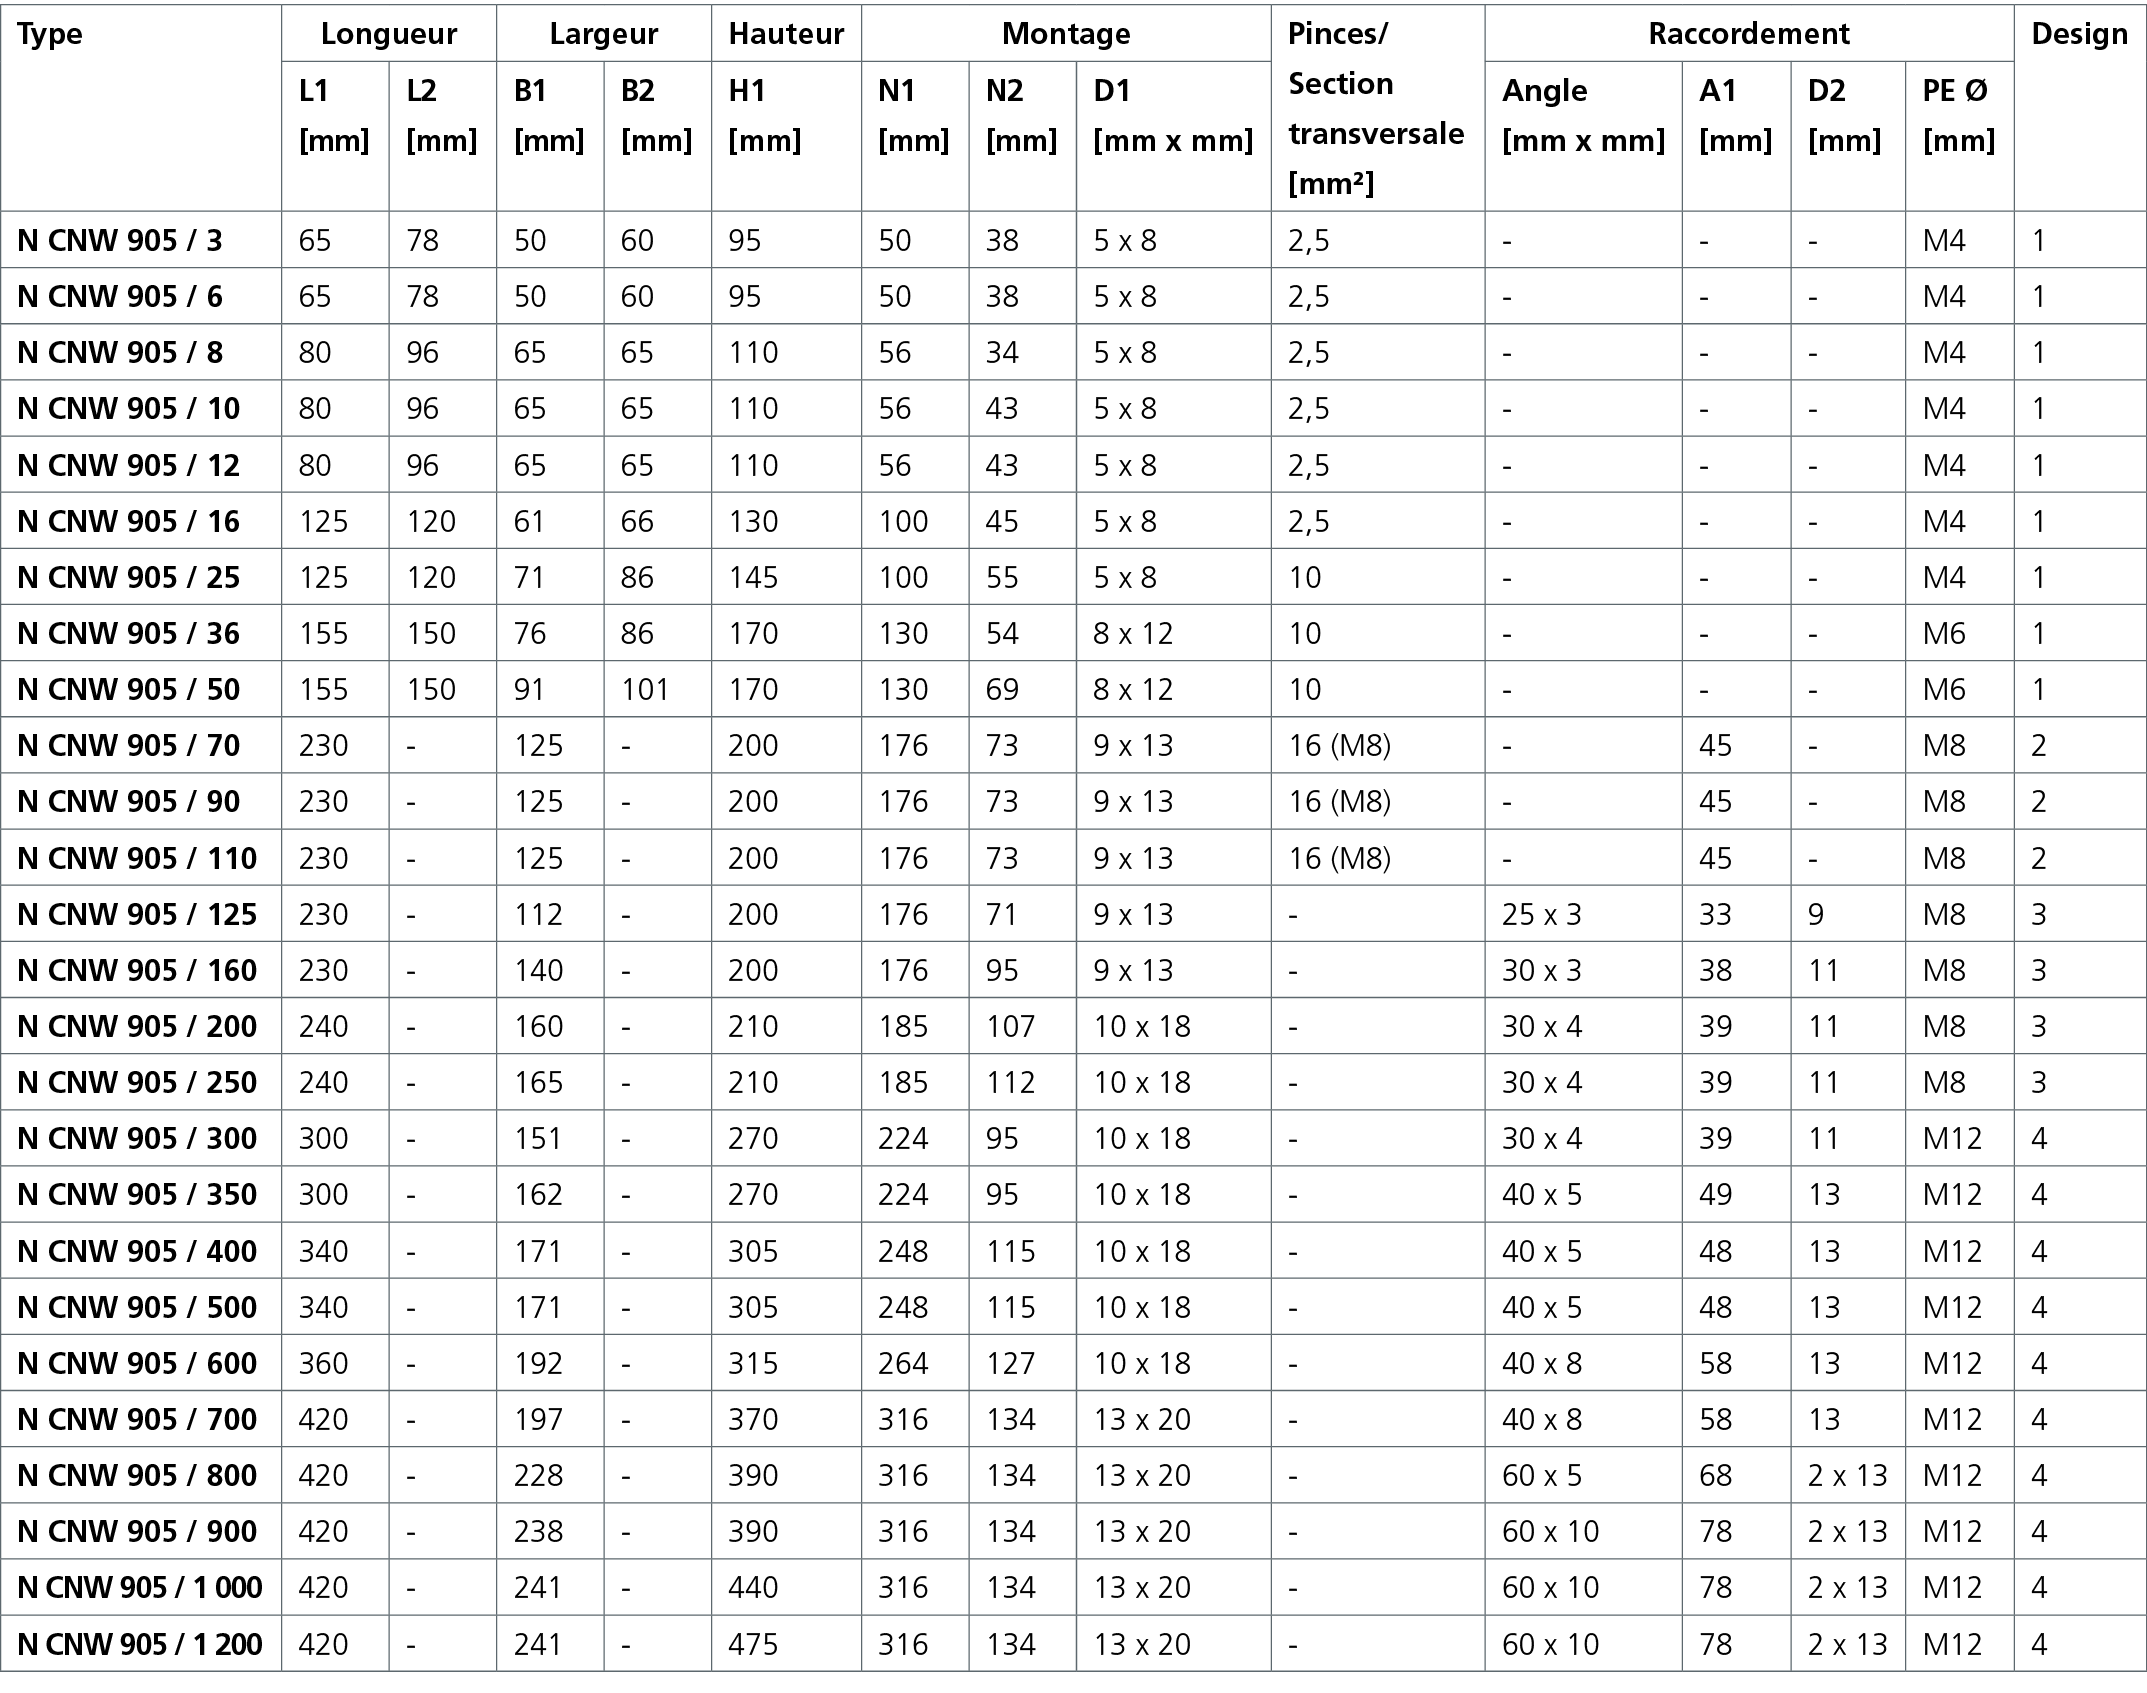Click the 'N CNW 905 / 110' row label

(x=137, y=858)
